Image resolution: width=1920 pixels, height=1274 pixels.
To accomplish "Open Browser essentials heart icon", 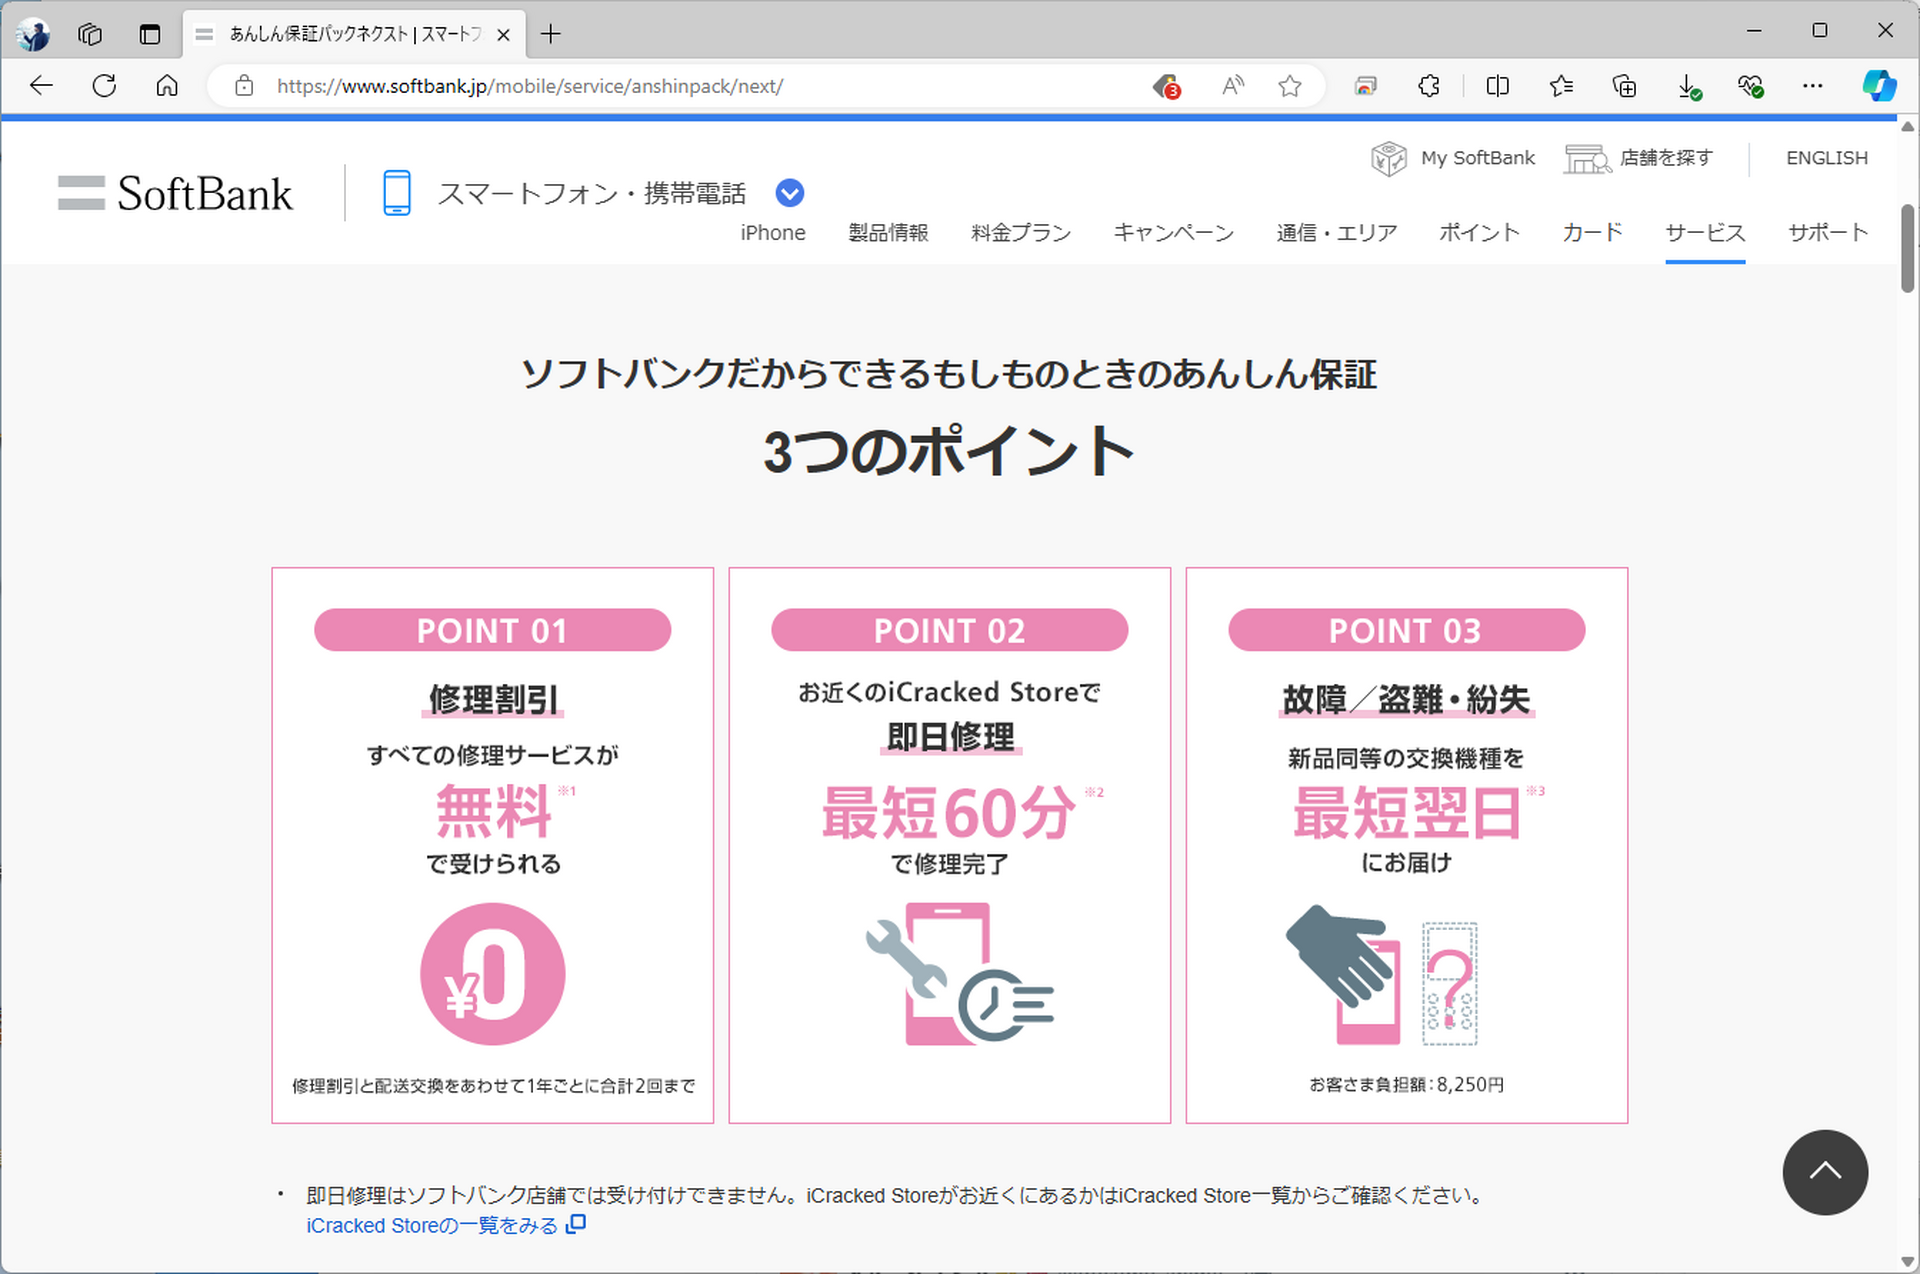I will [1750, 87].
